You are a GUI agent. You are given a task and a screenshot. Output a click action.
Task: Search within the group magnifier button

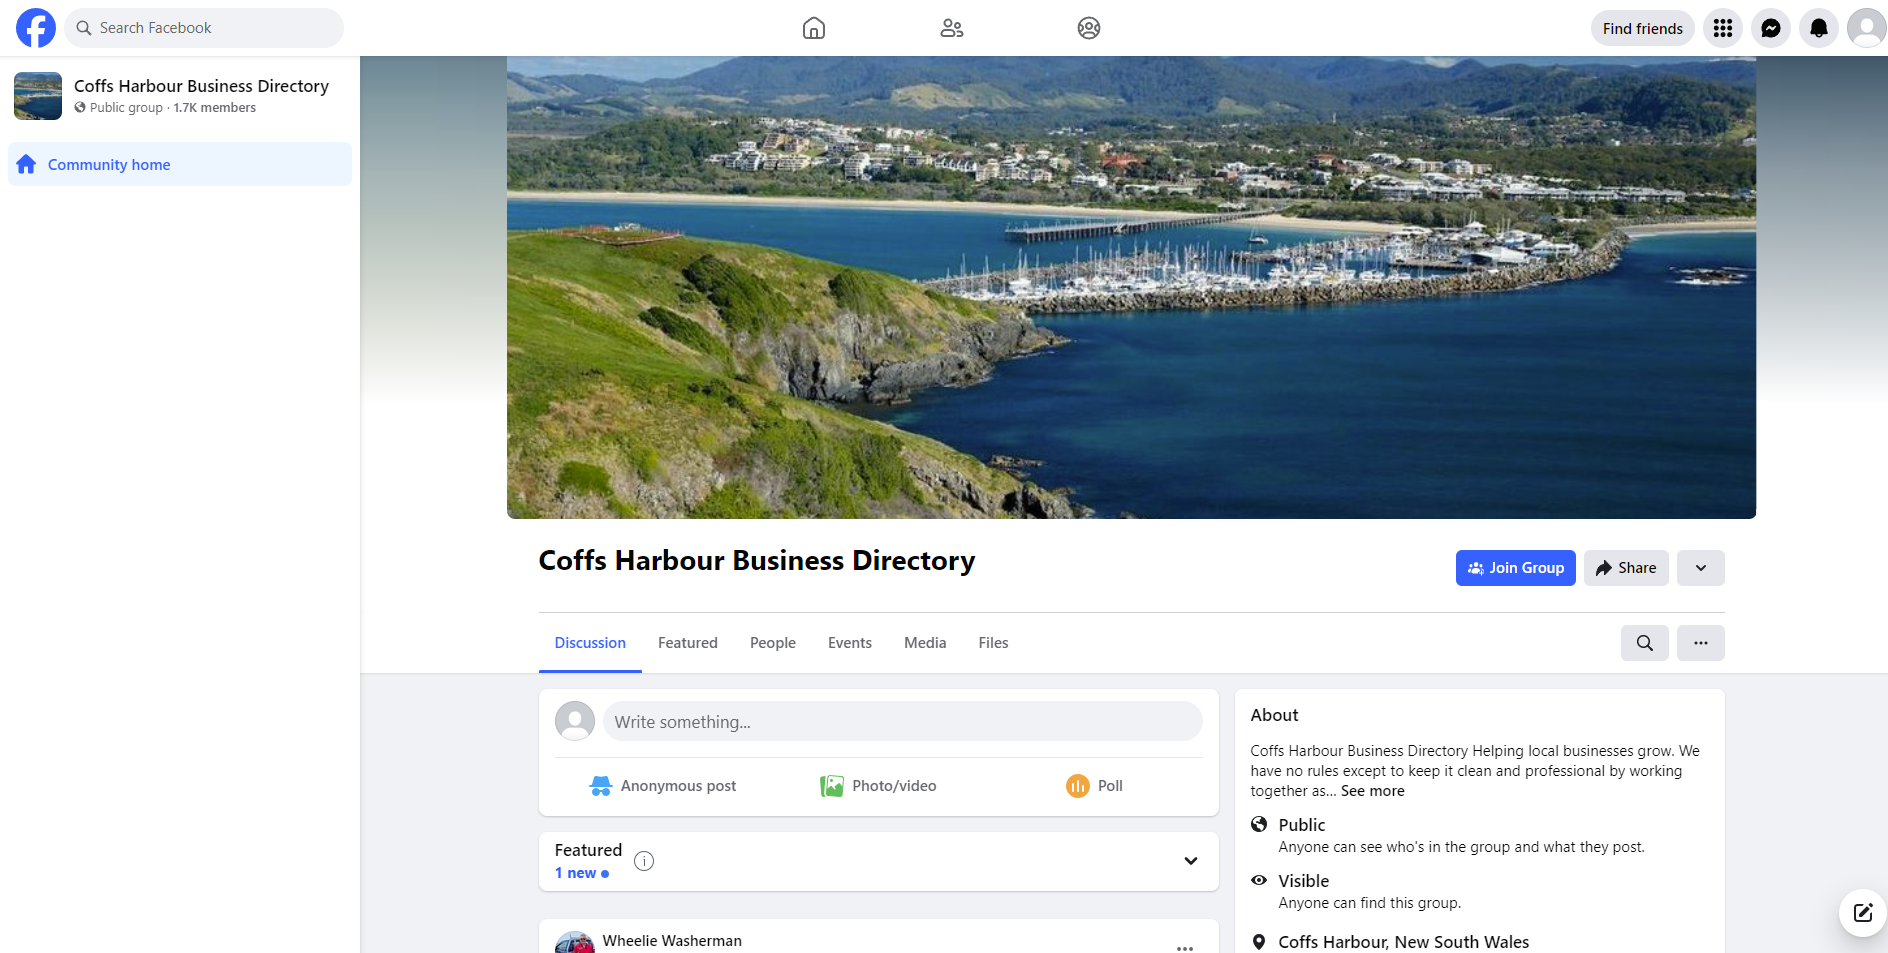pyautogui.click(x=1645, y=643)
